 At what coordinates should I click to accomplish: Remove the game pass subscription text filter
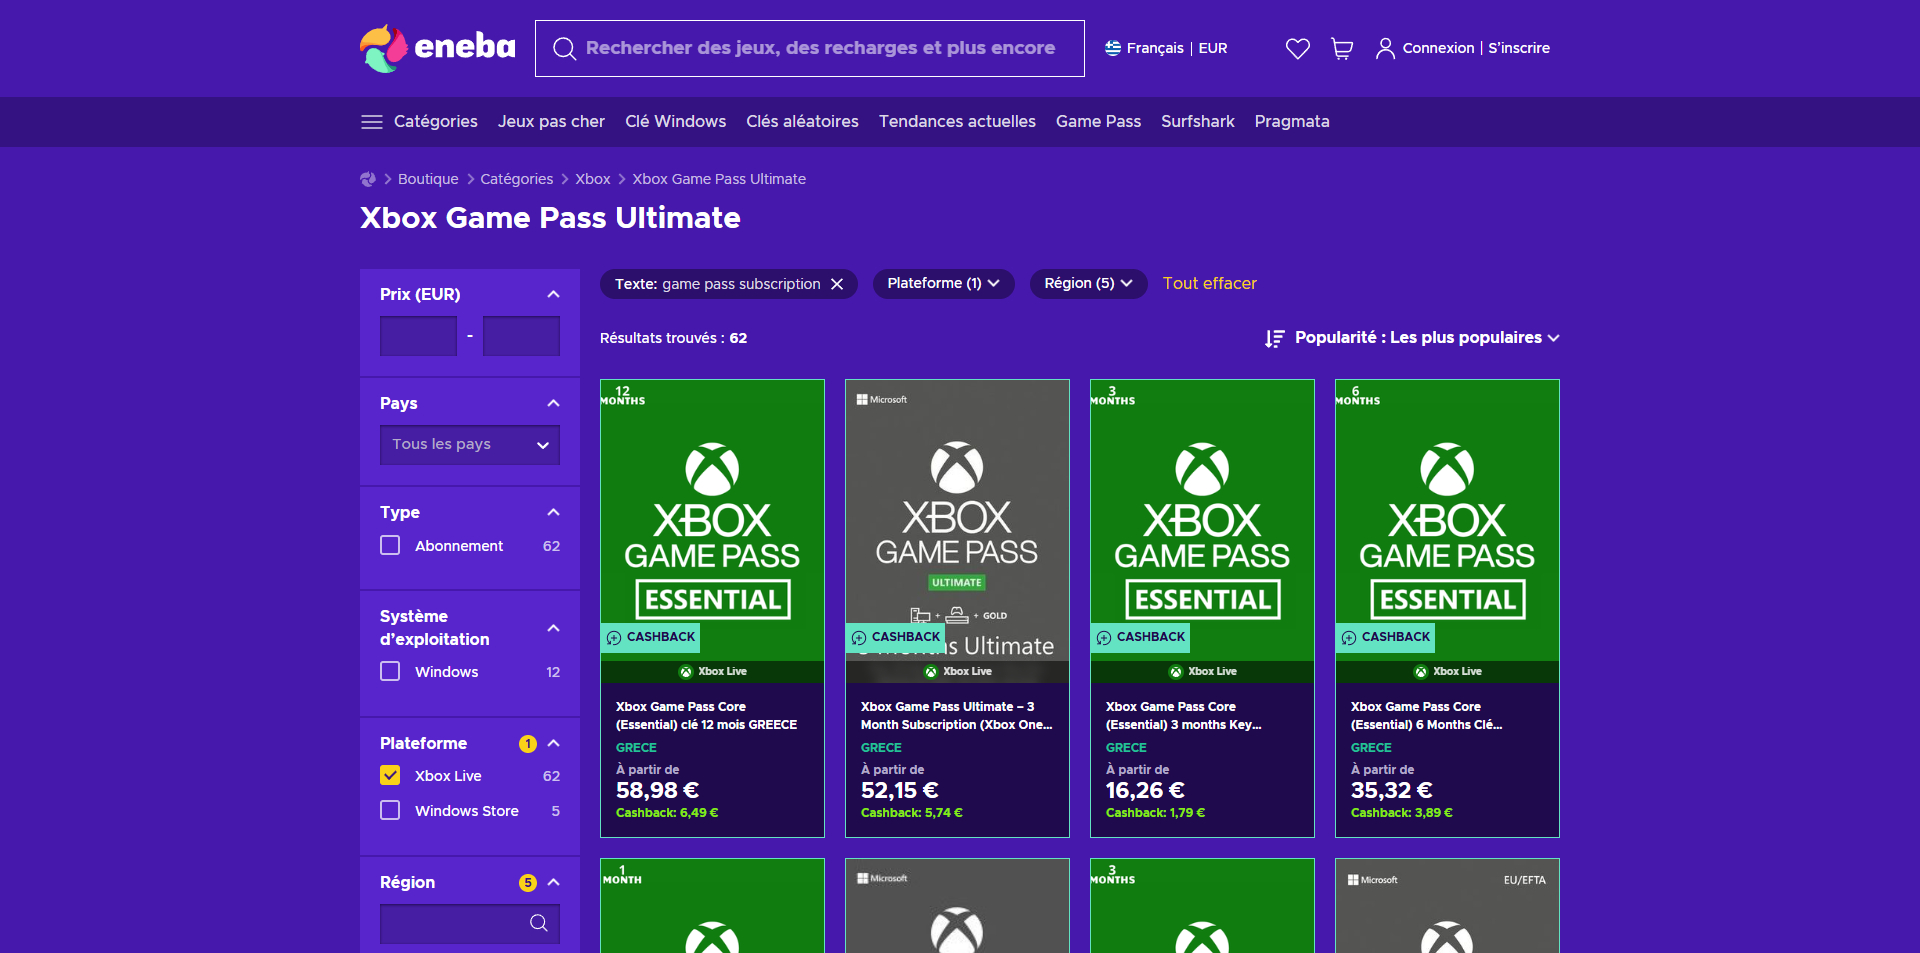click(837, 284)
